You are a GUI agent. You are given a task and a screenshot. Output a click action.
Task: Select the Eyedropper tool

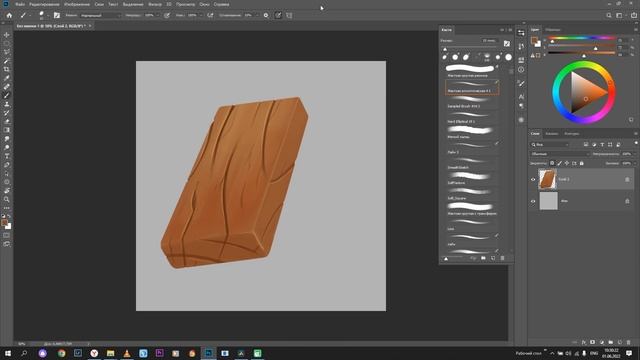7,78
